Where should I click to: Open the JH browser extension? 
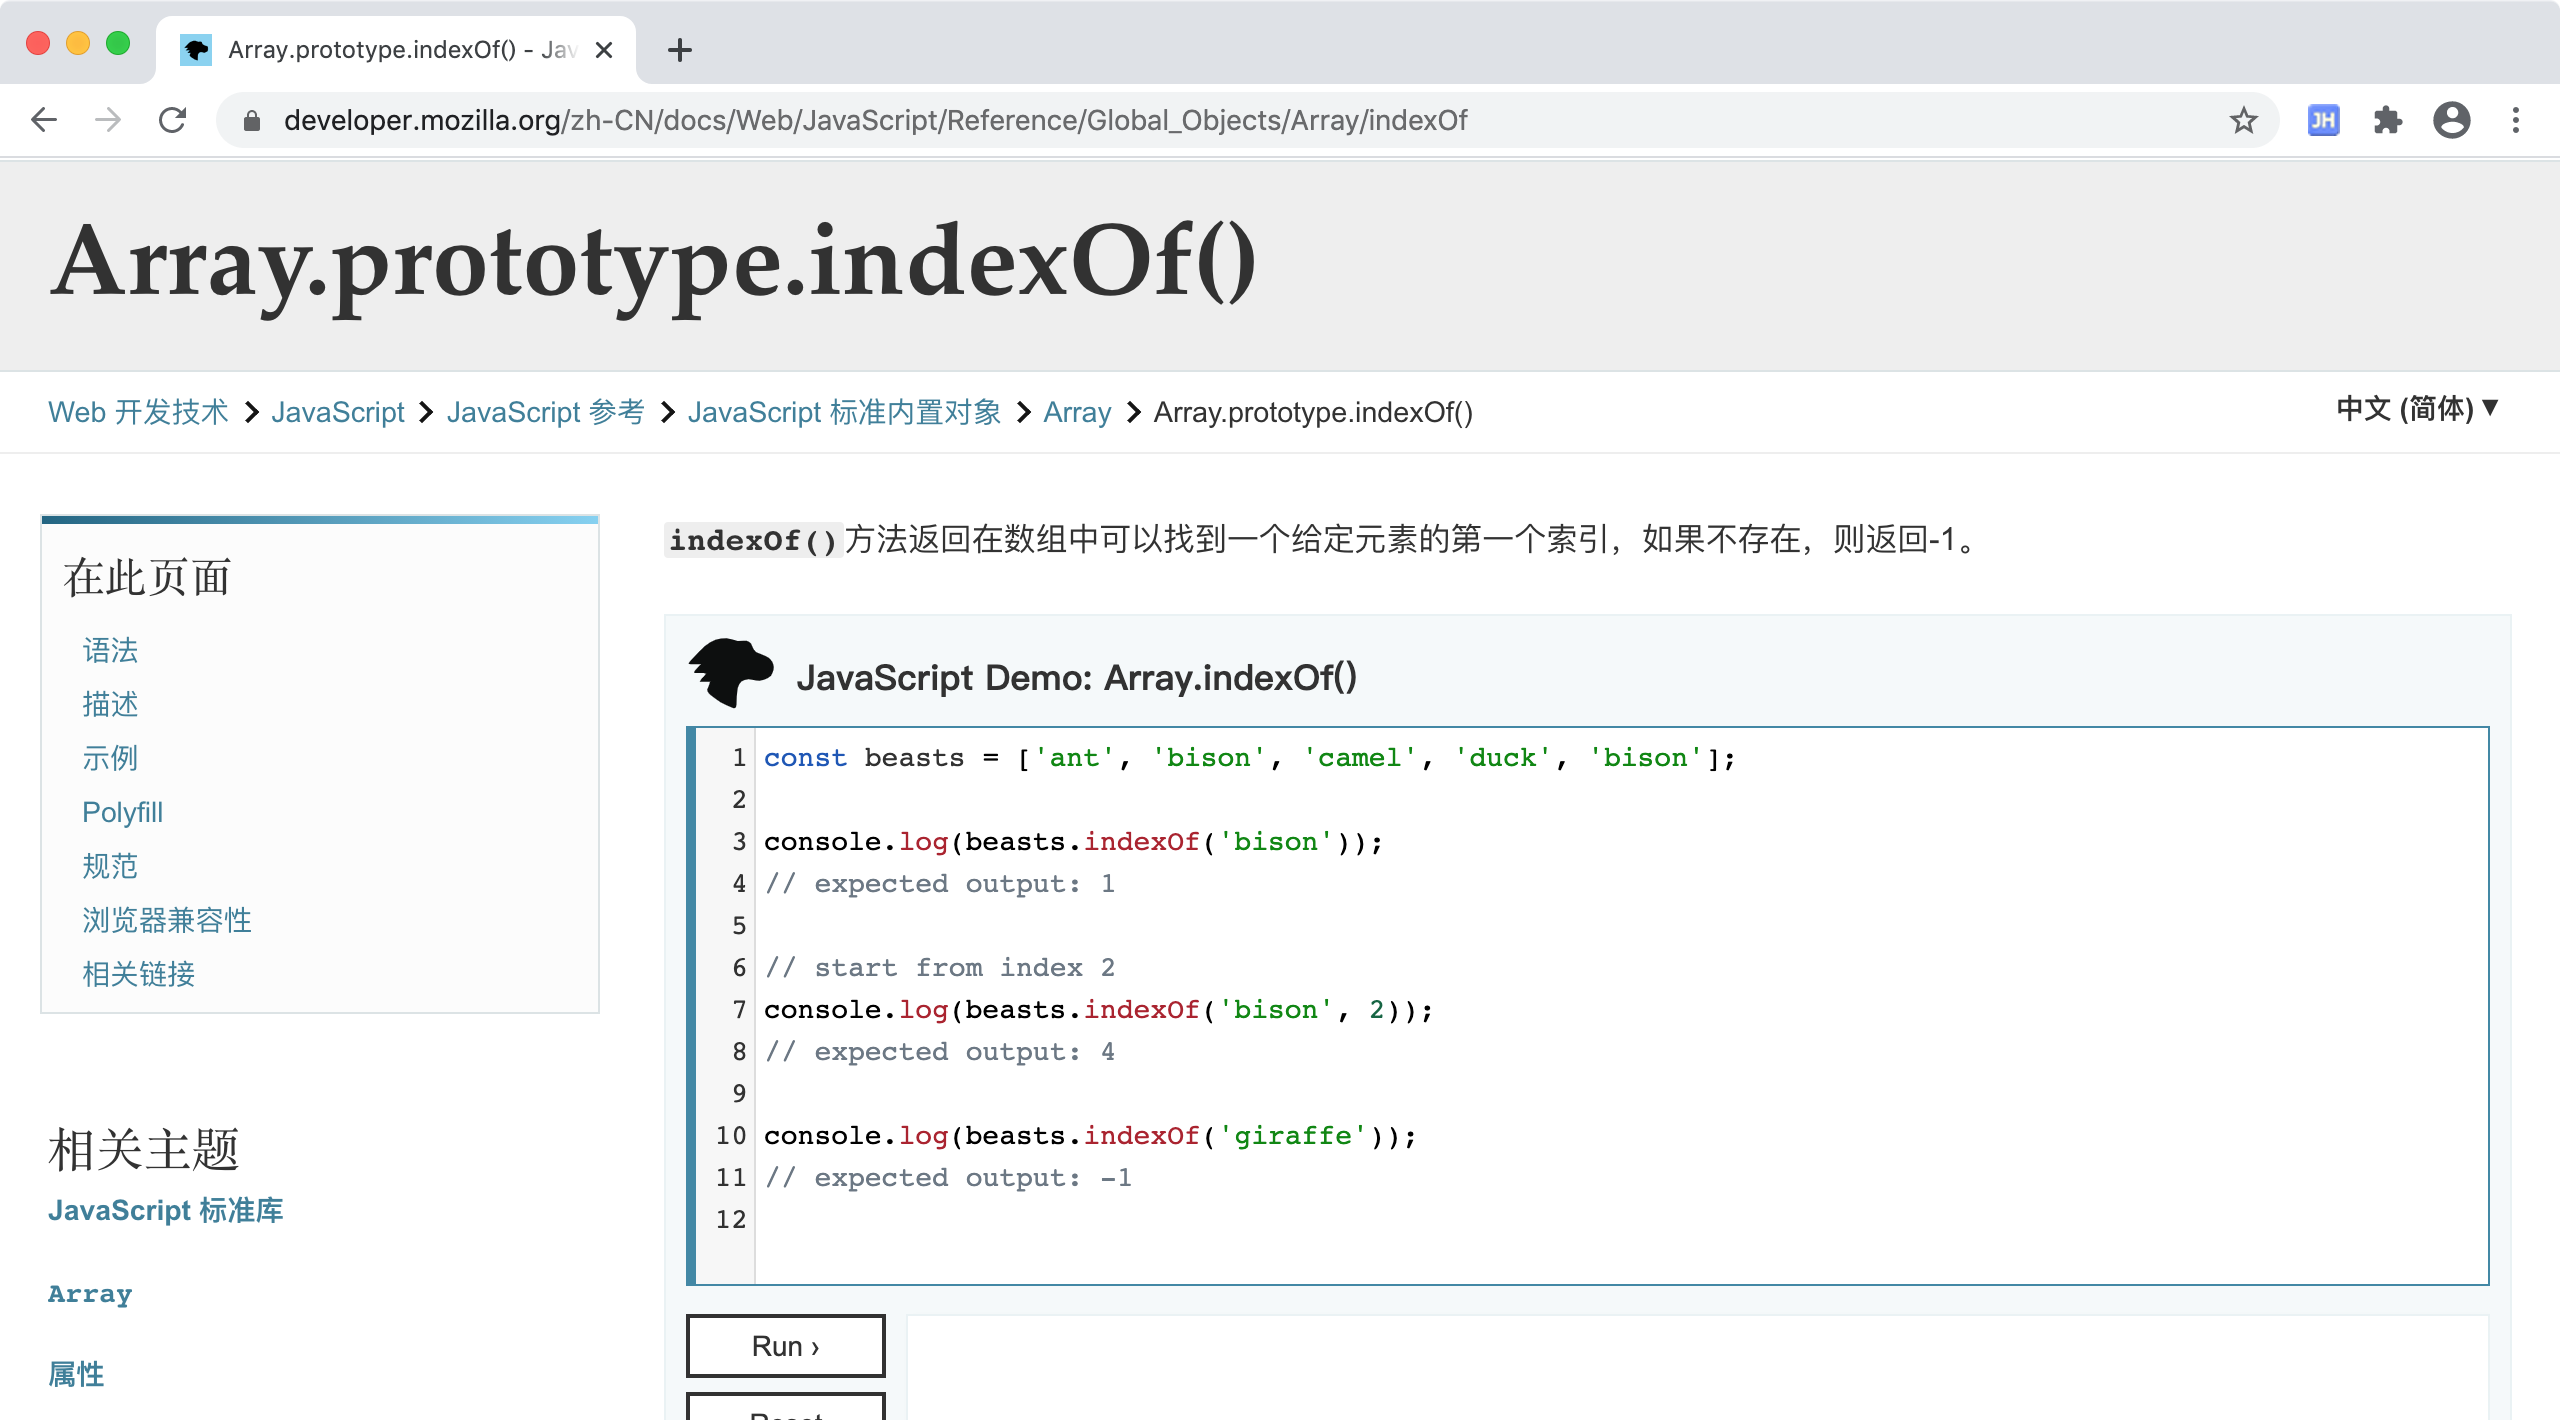[2322, 120]
